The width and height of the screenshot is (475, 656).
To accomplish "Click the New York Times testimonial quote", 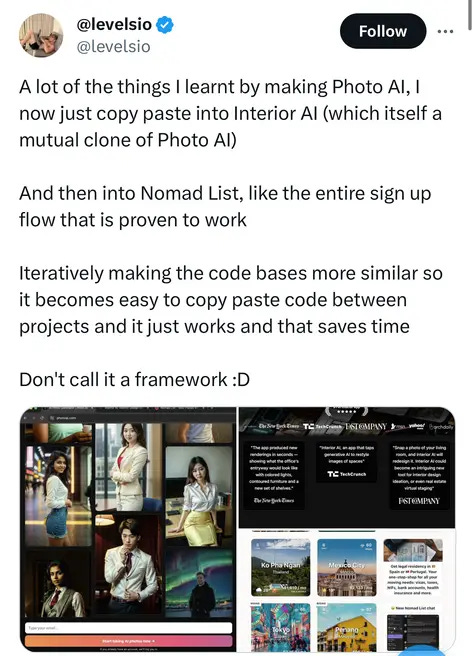I will (274, 468).
